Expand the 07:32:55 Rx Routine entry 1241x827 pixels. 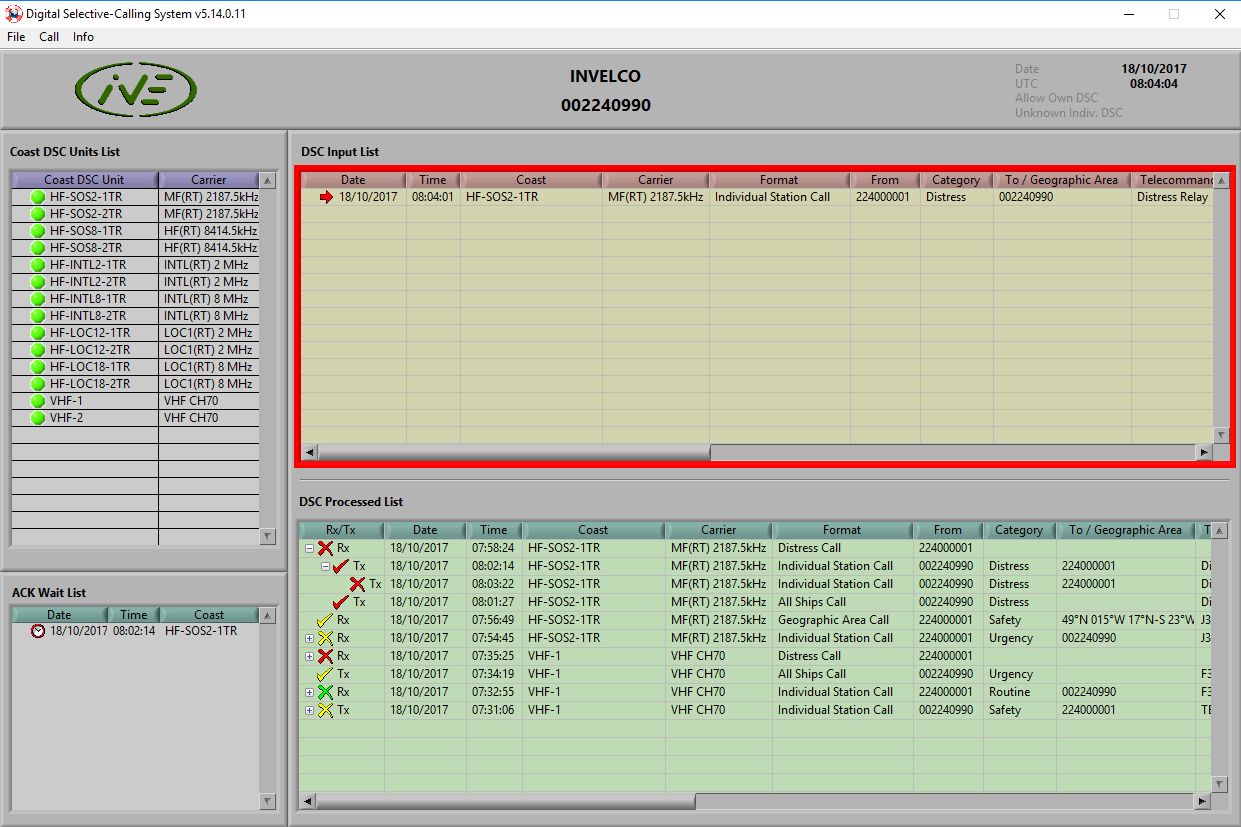tap(309, 692)
